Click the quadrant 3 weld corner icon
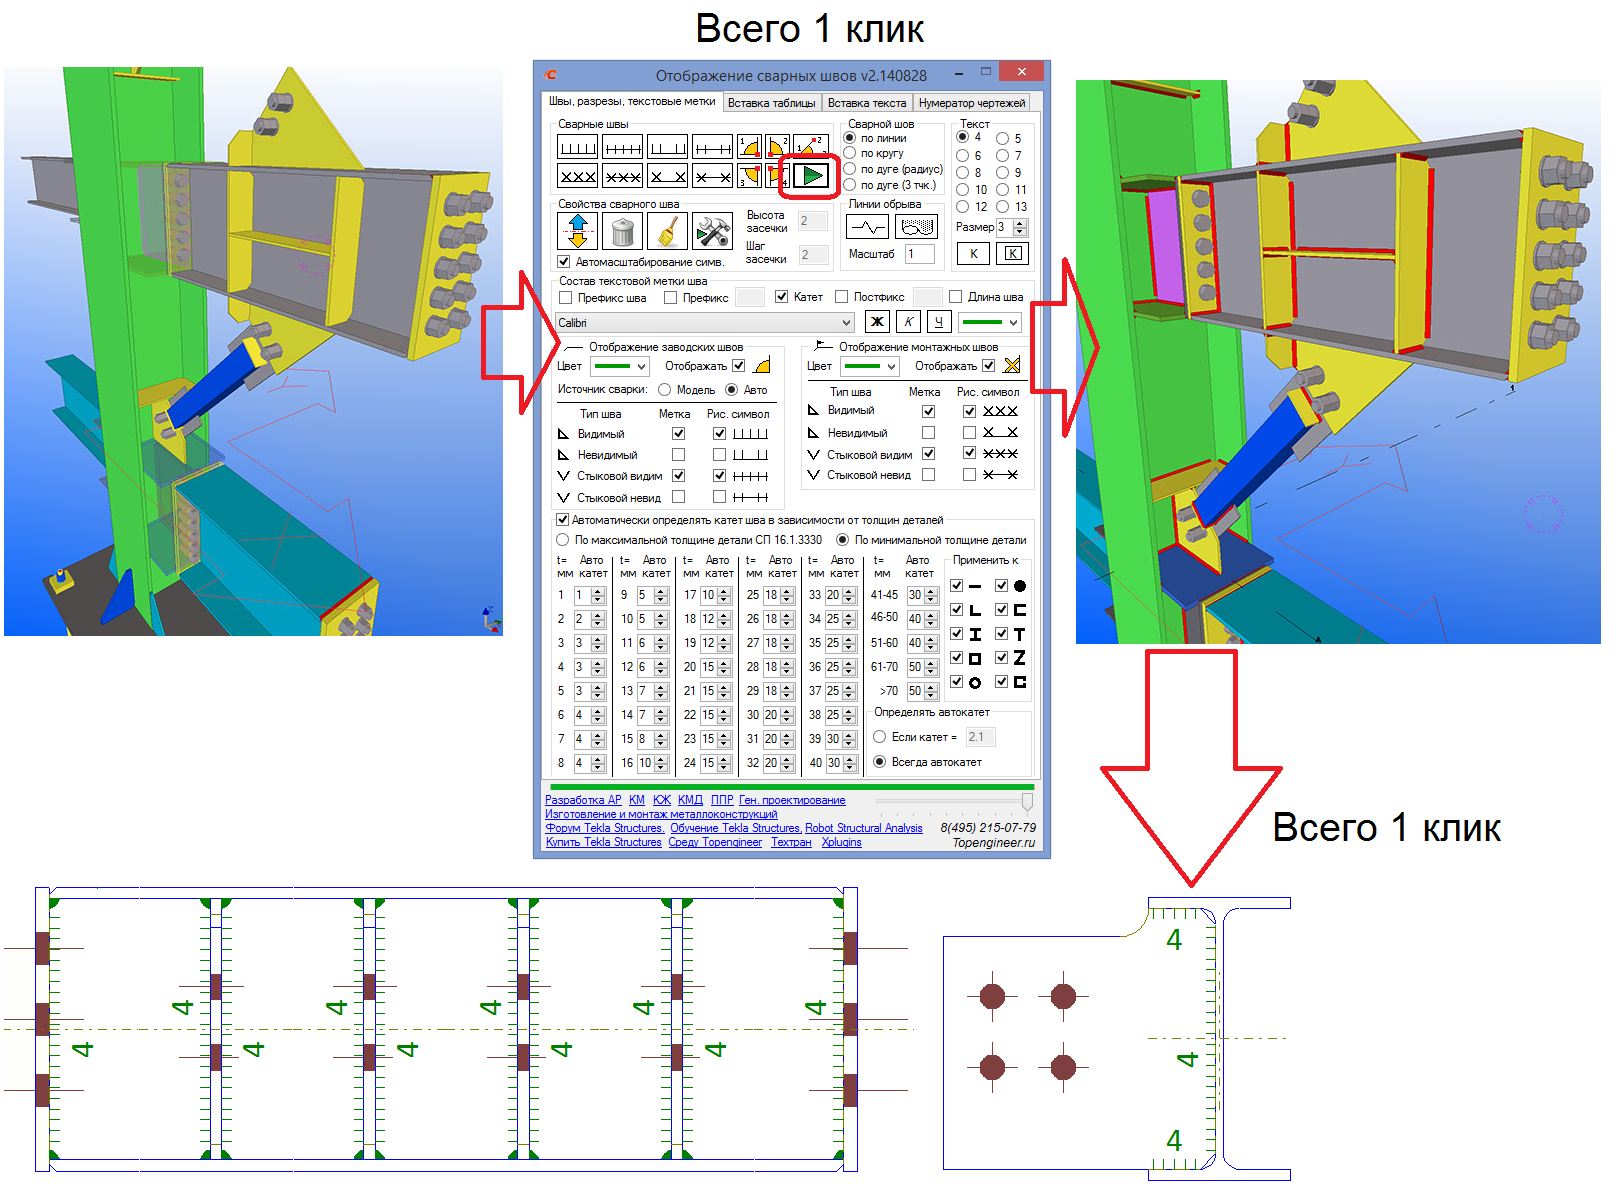The image size is (1616, 1190). [749, 176]
